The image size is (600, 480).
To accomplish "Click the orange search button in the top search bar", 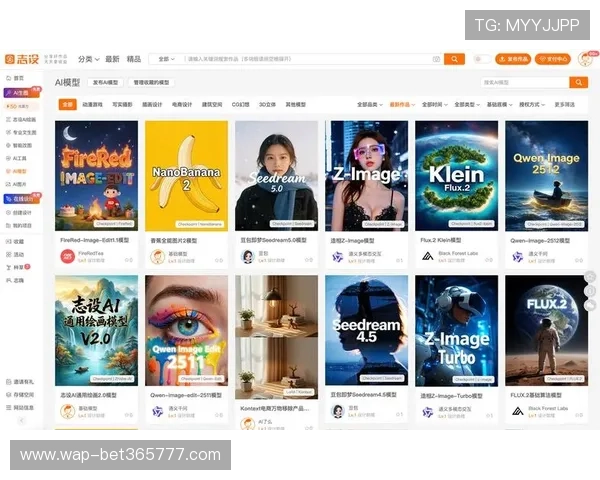I will click(x=454, y=59).
